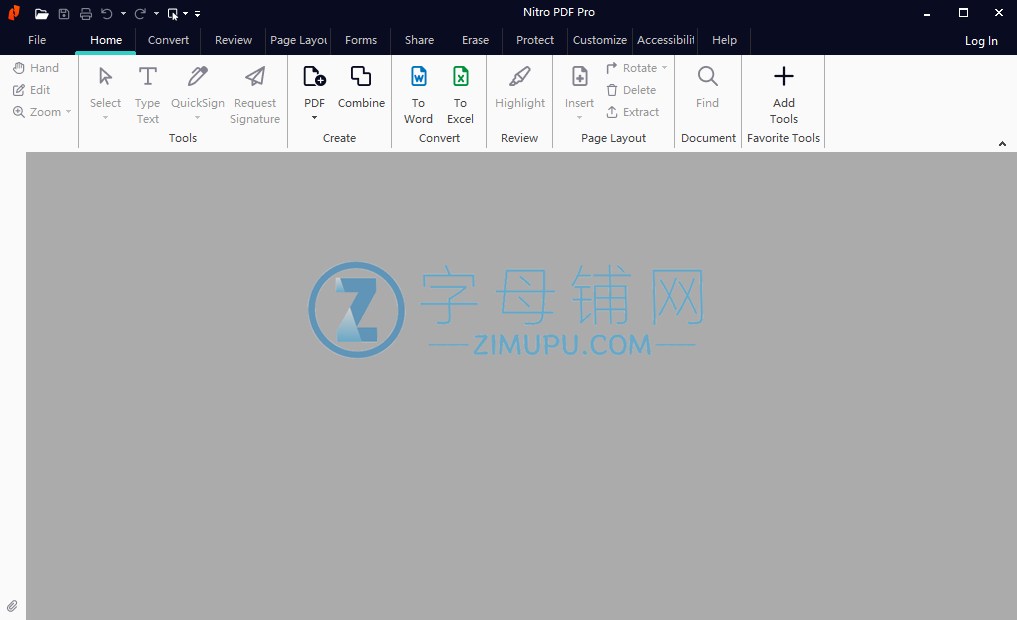The height and width of the screenshot is (620, 1017).
Task: Expand the QuickSign dropdown arrow
Action: [198, 118]
